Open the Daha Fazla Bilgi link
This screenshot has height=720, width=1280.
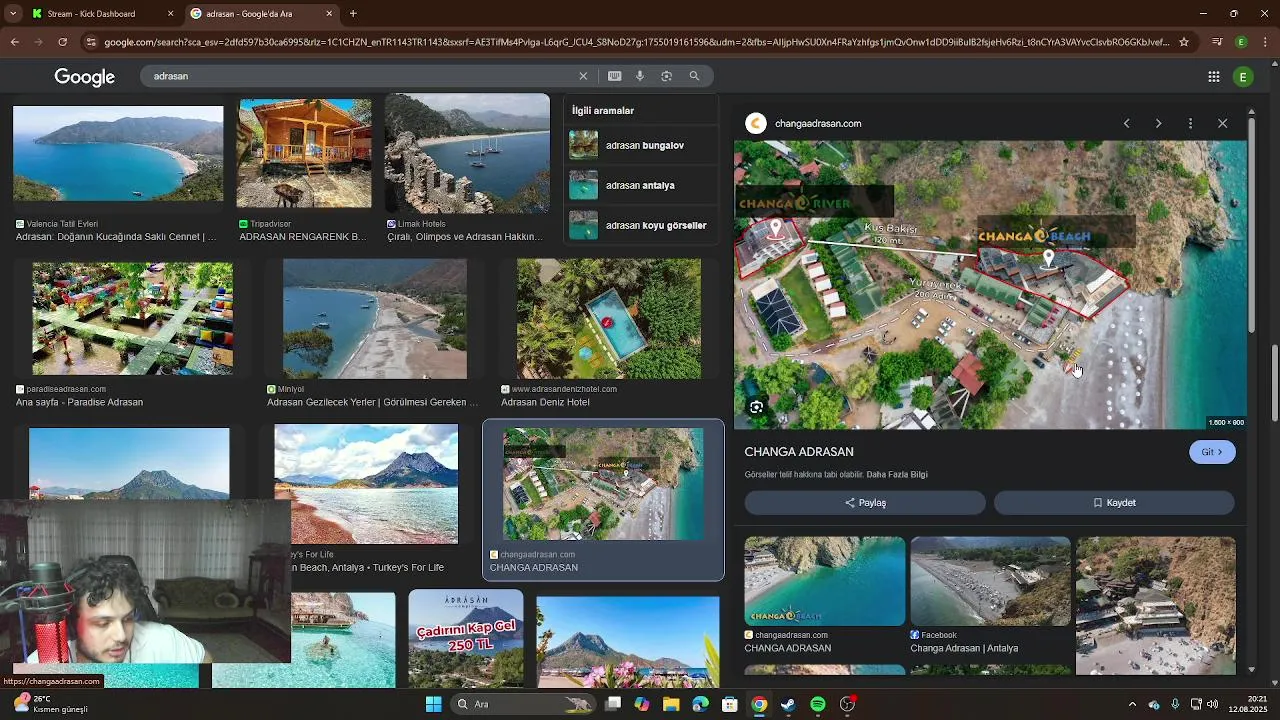click(x=897, y=474)
